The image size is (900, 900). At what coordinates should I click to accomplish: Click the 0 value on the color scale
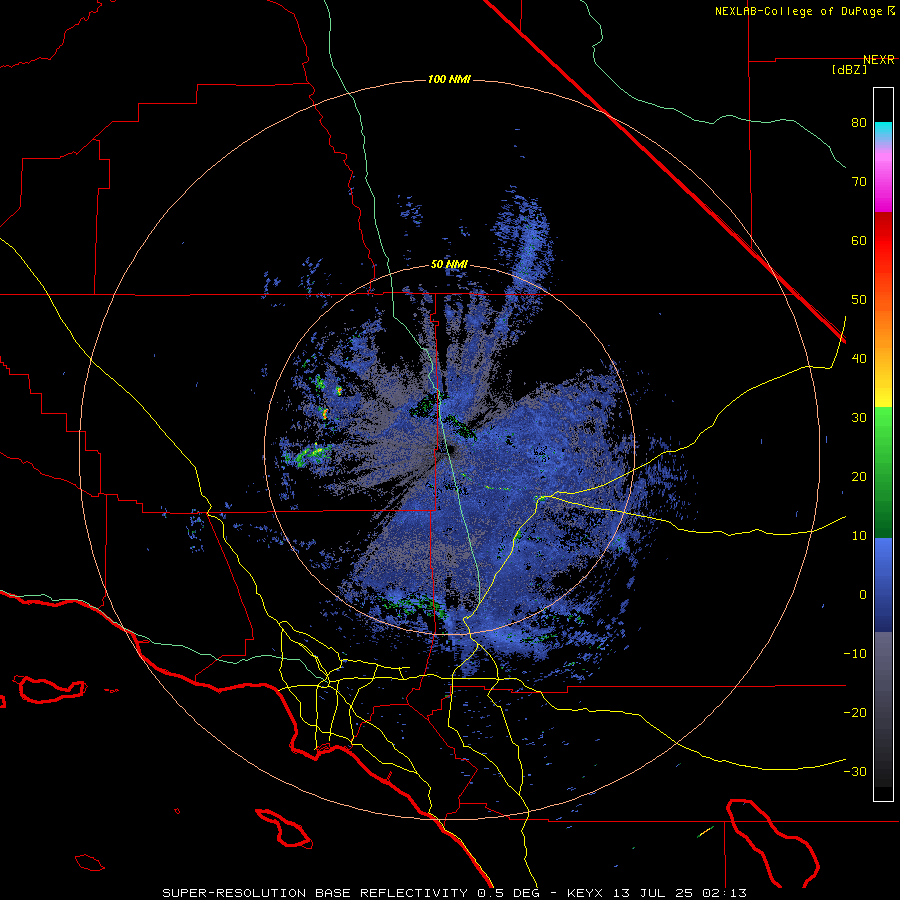coord(863,595)
